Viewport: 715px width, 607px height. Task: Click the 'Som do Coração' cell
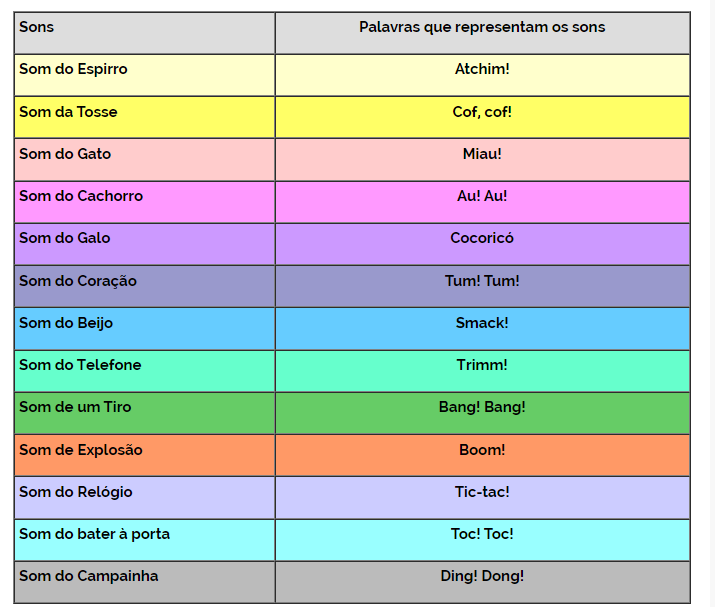tap(145, 286)
